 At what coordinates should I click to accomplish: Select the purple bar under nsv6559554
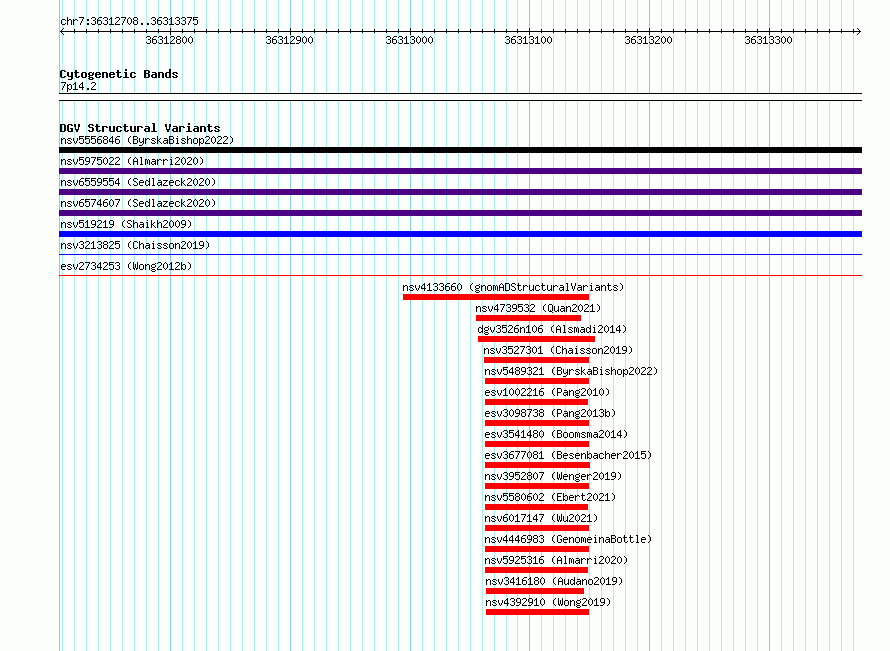[x=460, y=192]
